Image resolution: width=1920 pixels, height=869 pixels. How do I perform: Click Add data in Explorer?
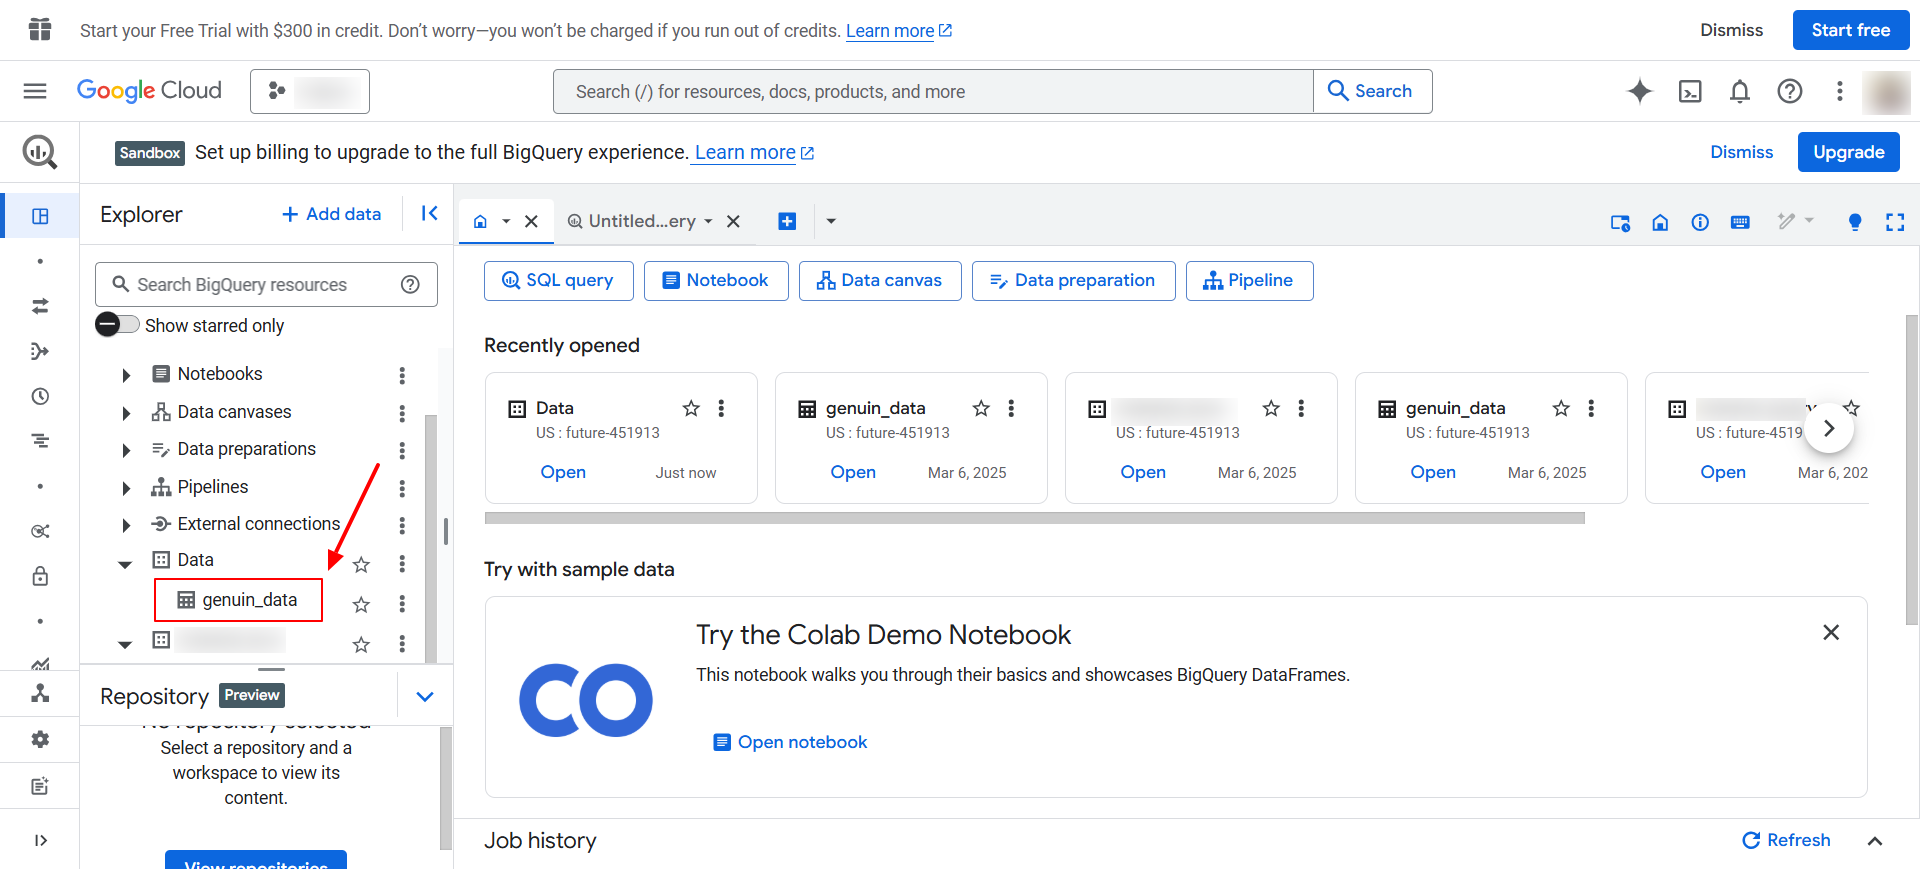click(332, 214)
